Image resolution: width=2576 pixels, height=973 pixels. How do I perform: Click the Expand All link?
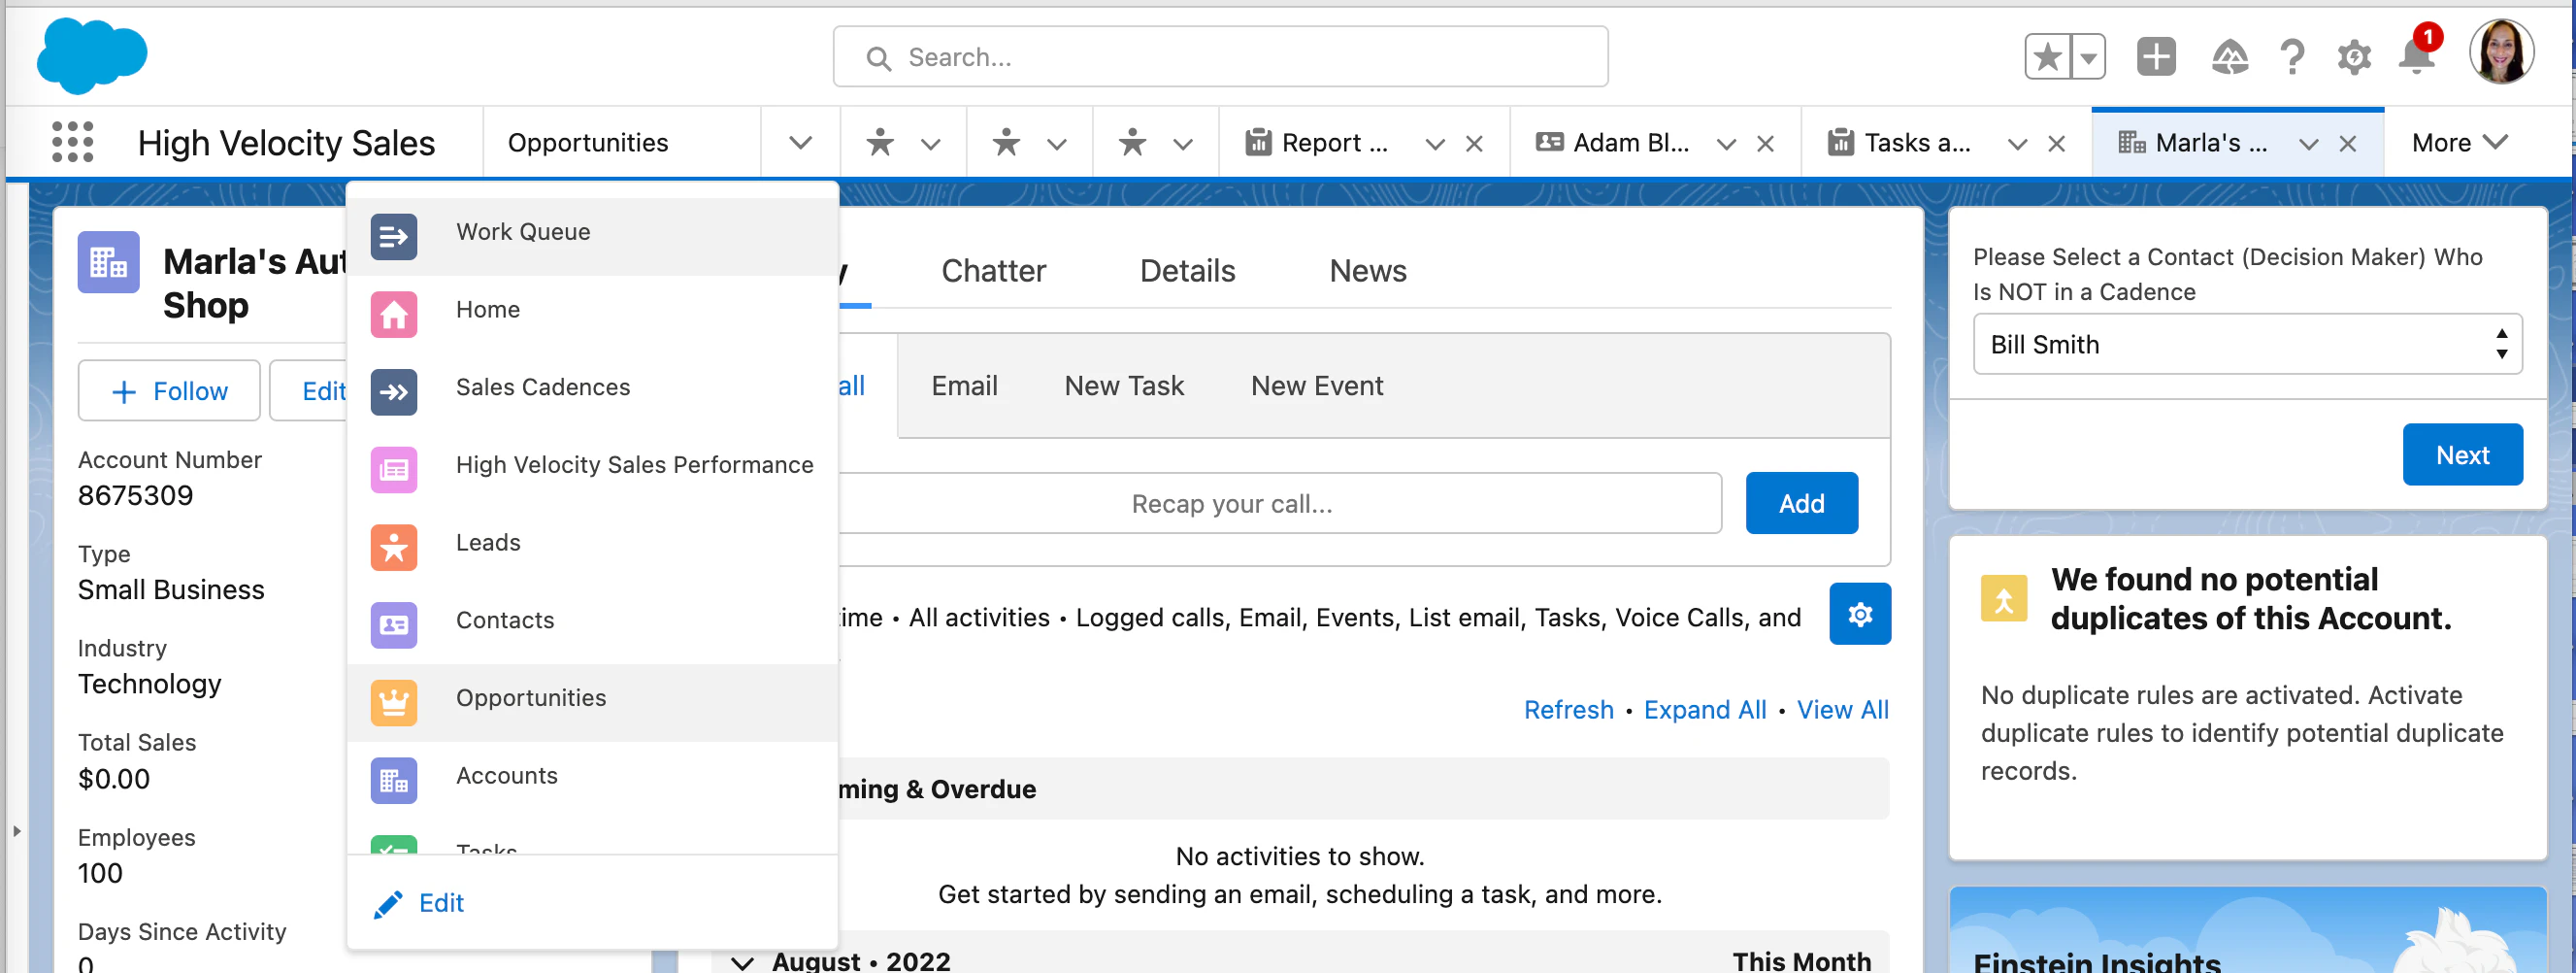[x=1704, y=711]
